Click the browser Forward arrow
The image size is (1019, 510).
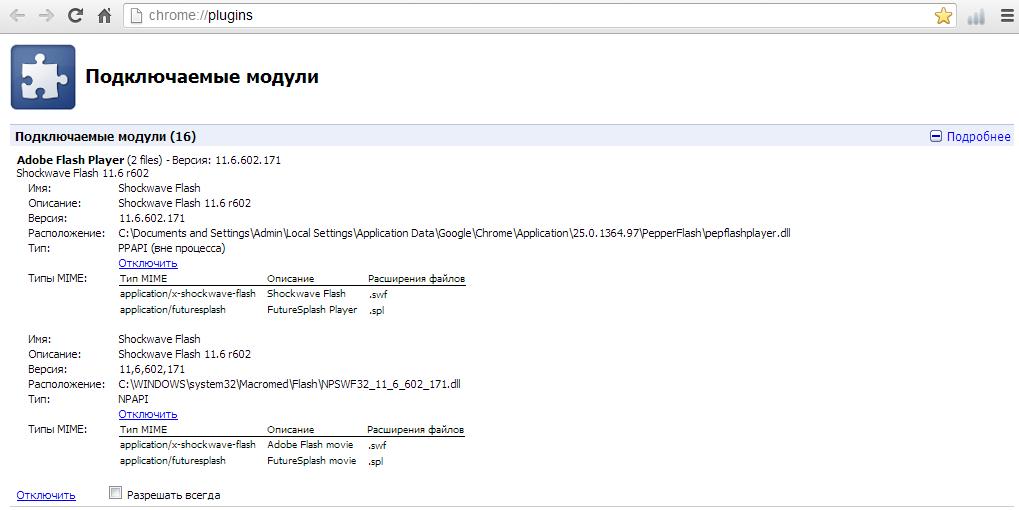(46, 16)
